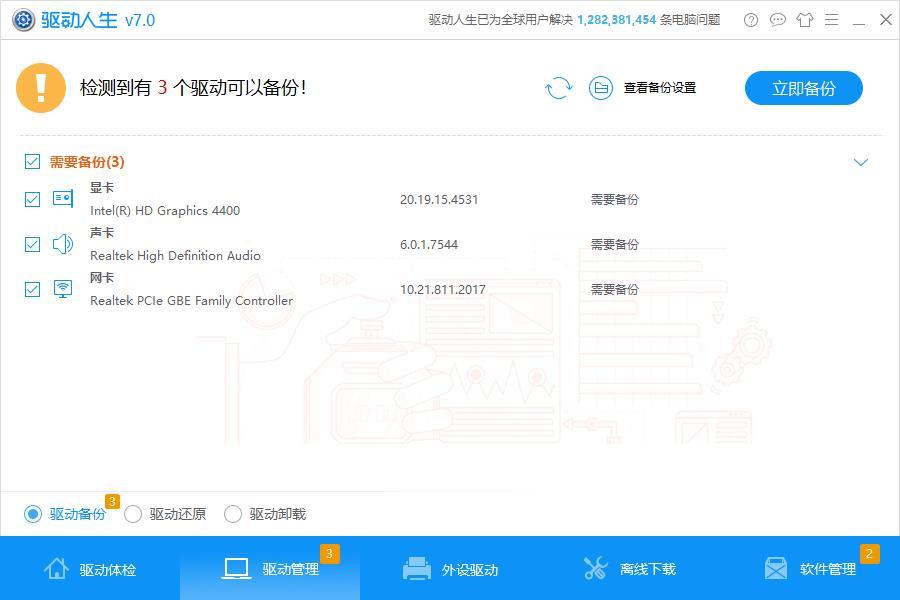900x600 pixels.
Task: Click the sound card speaker icon
Action: click(x=63, y=244)
